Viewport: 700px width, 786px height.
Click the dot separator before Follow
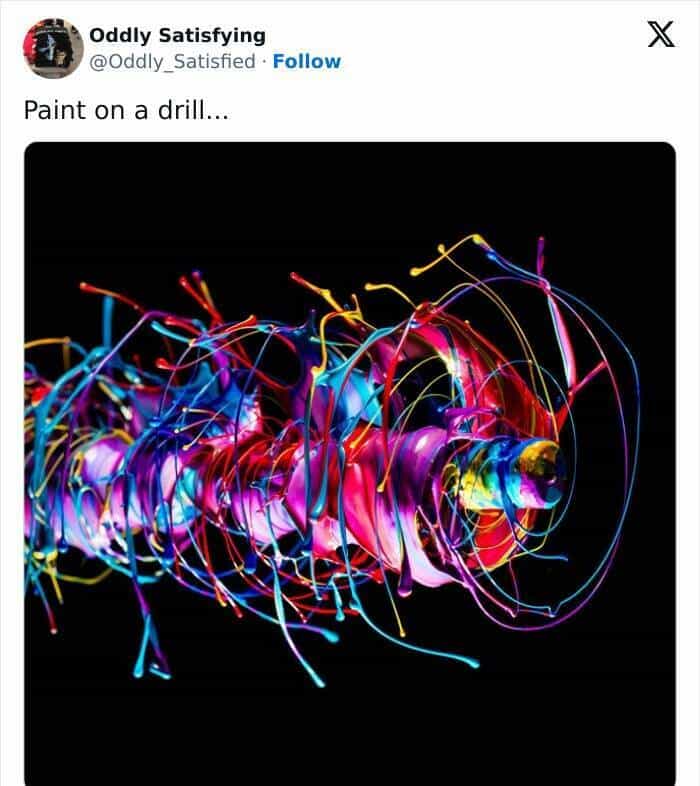pyautogui.click(x=264, y=61)
